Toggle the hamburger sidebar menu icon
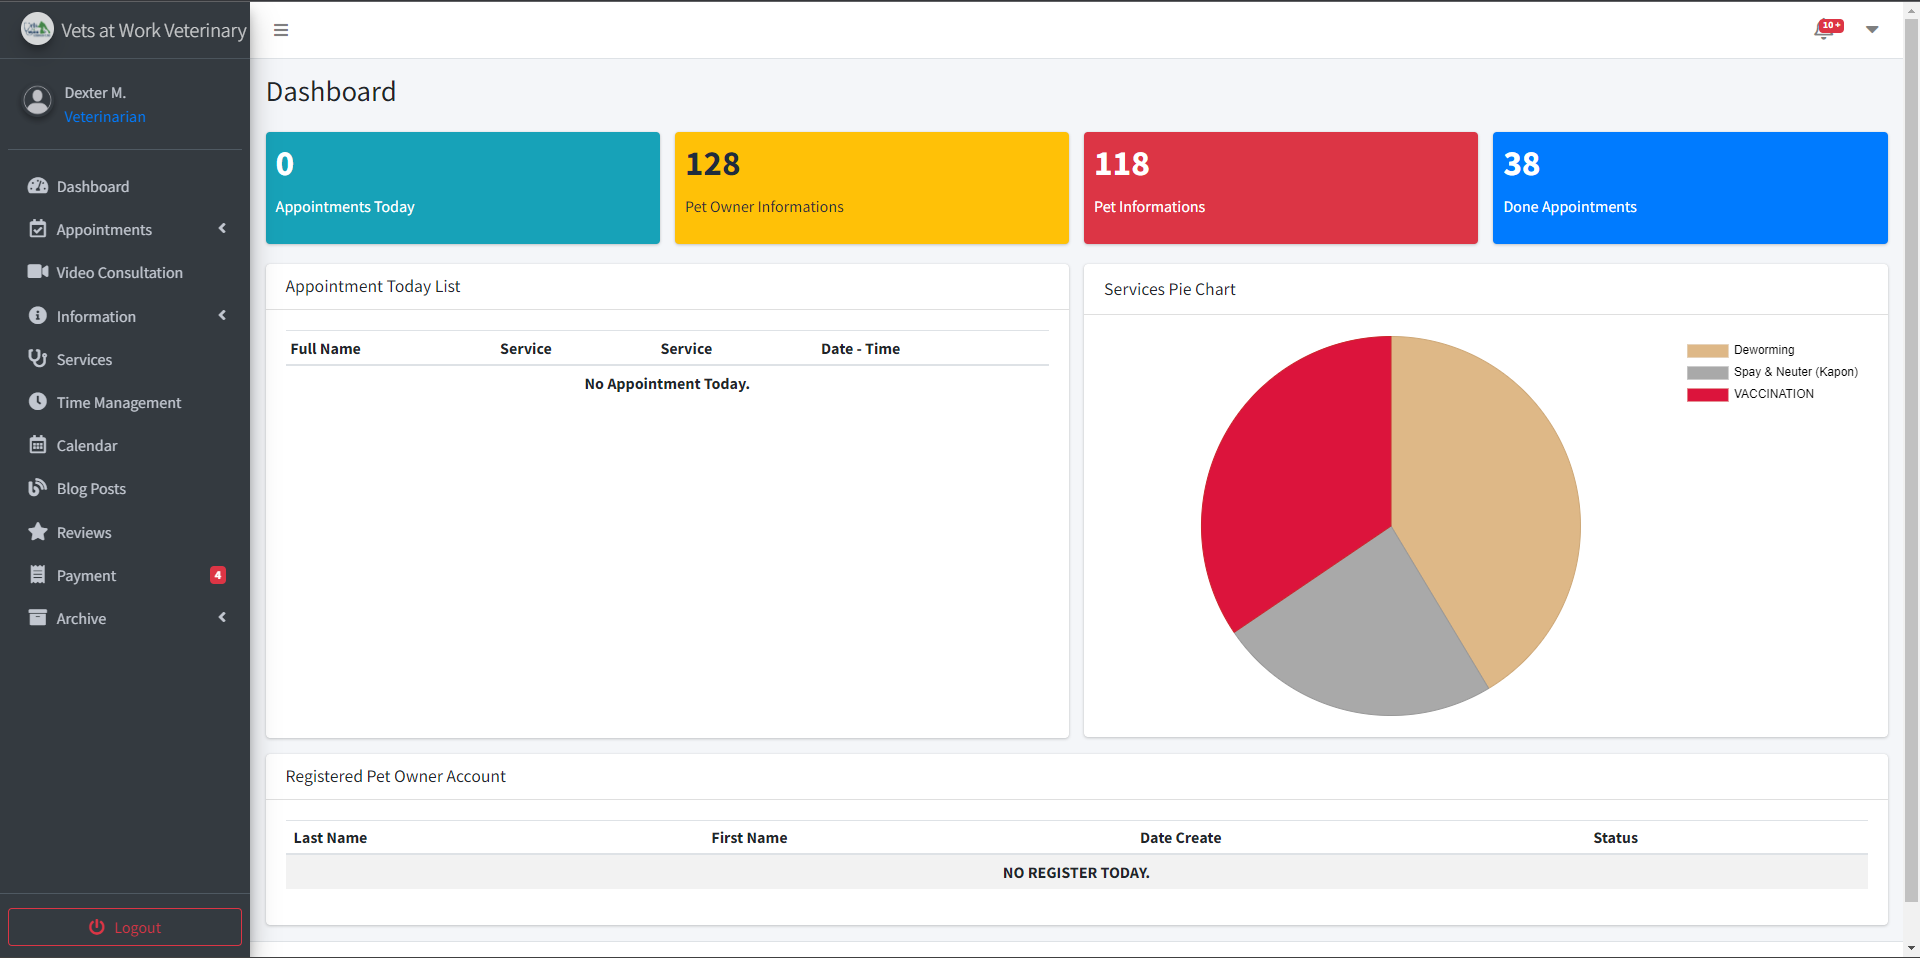 [281, 30]
